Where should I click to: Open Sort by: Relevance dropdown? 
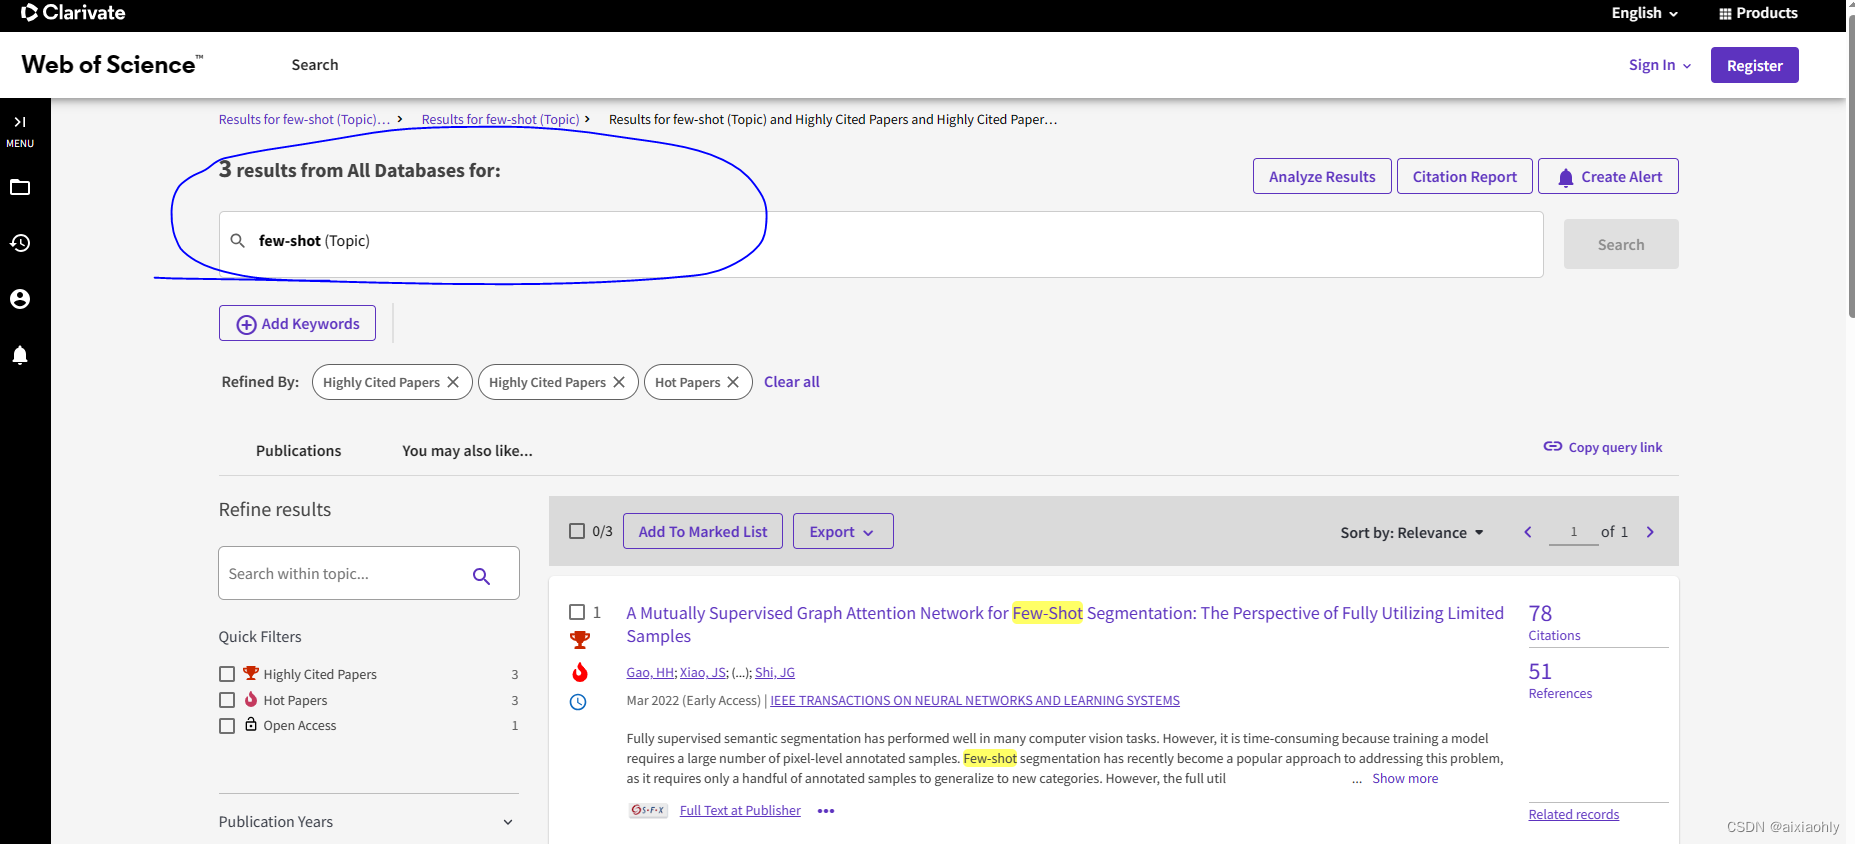1412,533
